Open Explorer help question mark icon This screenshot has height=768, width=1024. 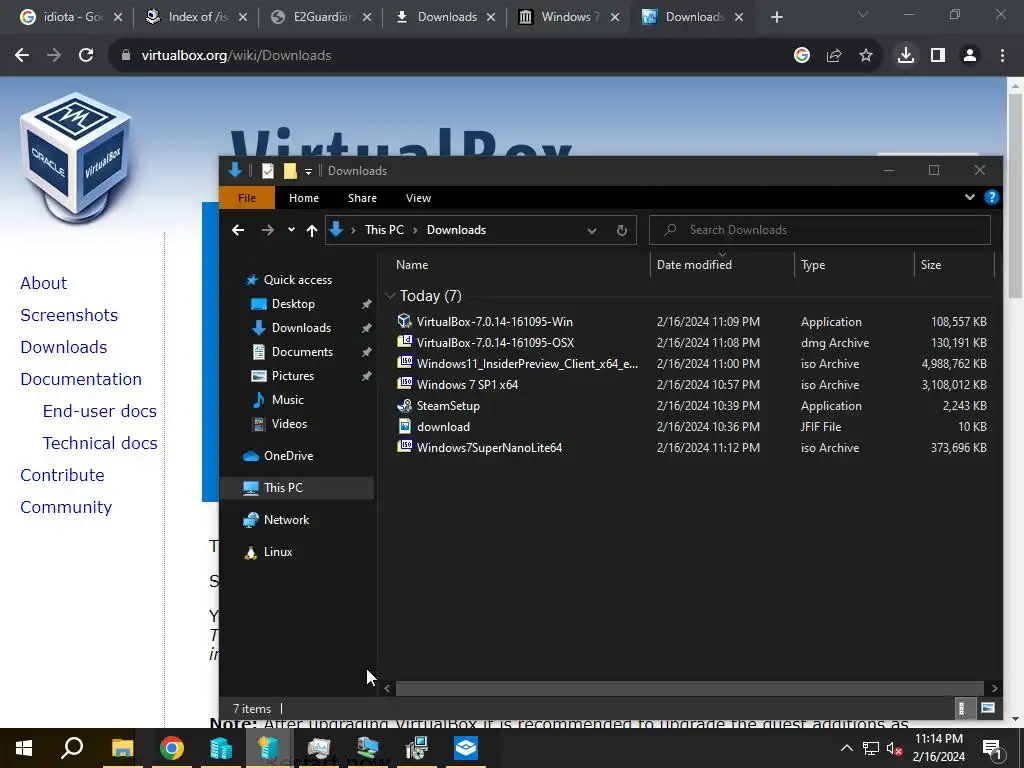click(x=991, y=197)
